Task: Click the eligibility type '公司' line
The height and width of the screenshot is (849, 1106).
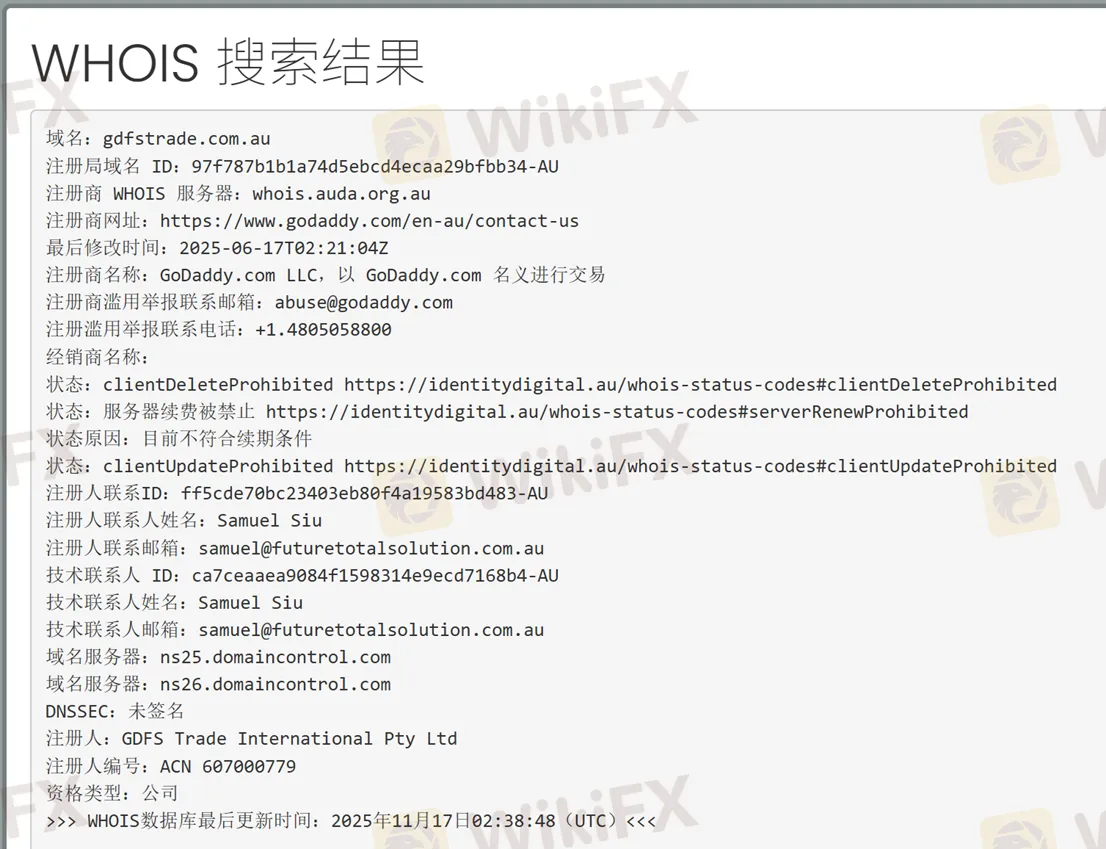Action: coord(111,793)
